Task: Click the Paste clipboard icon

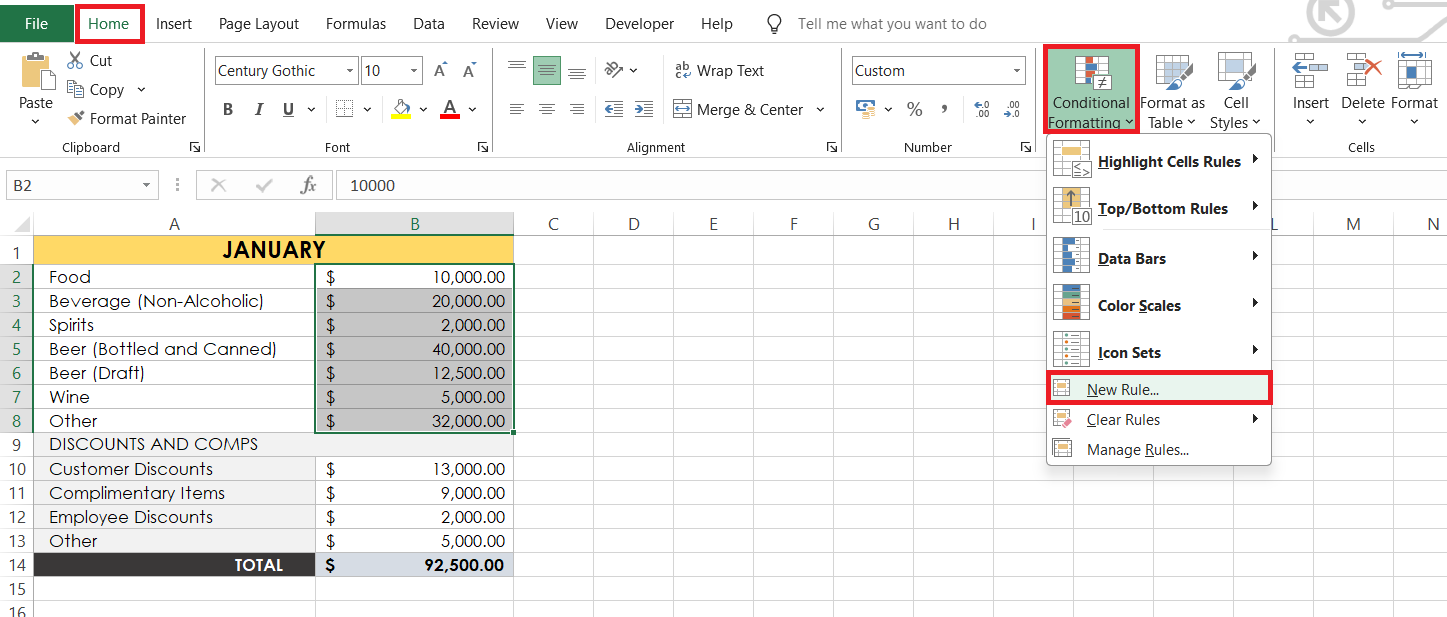Action: coord(36,72)
